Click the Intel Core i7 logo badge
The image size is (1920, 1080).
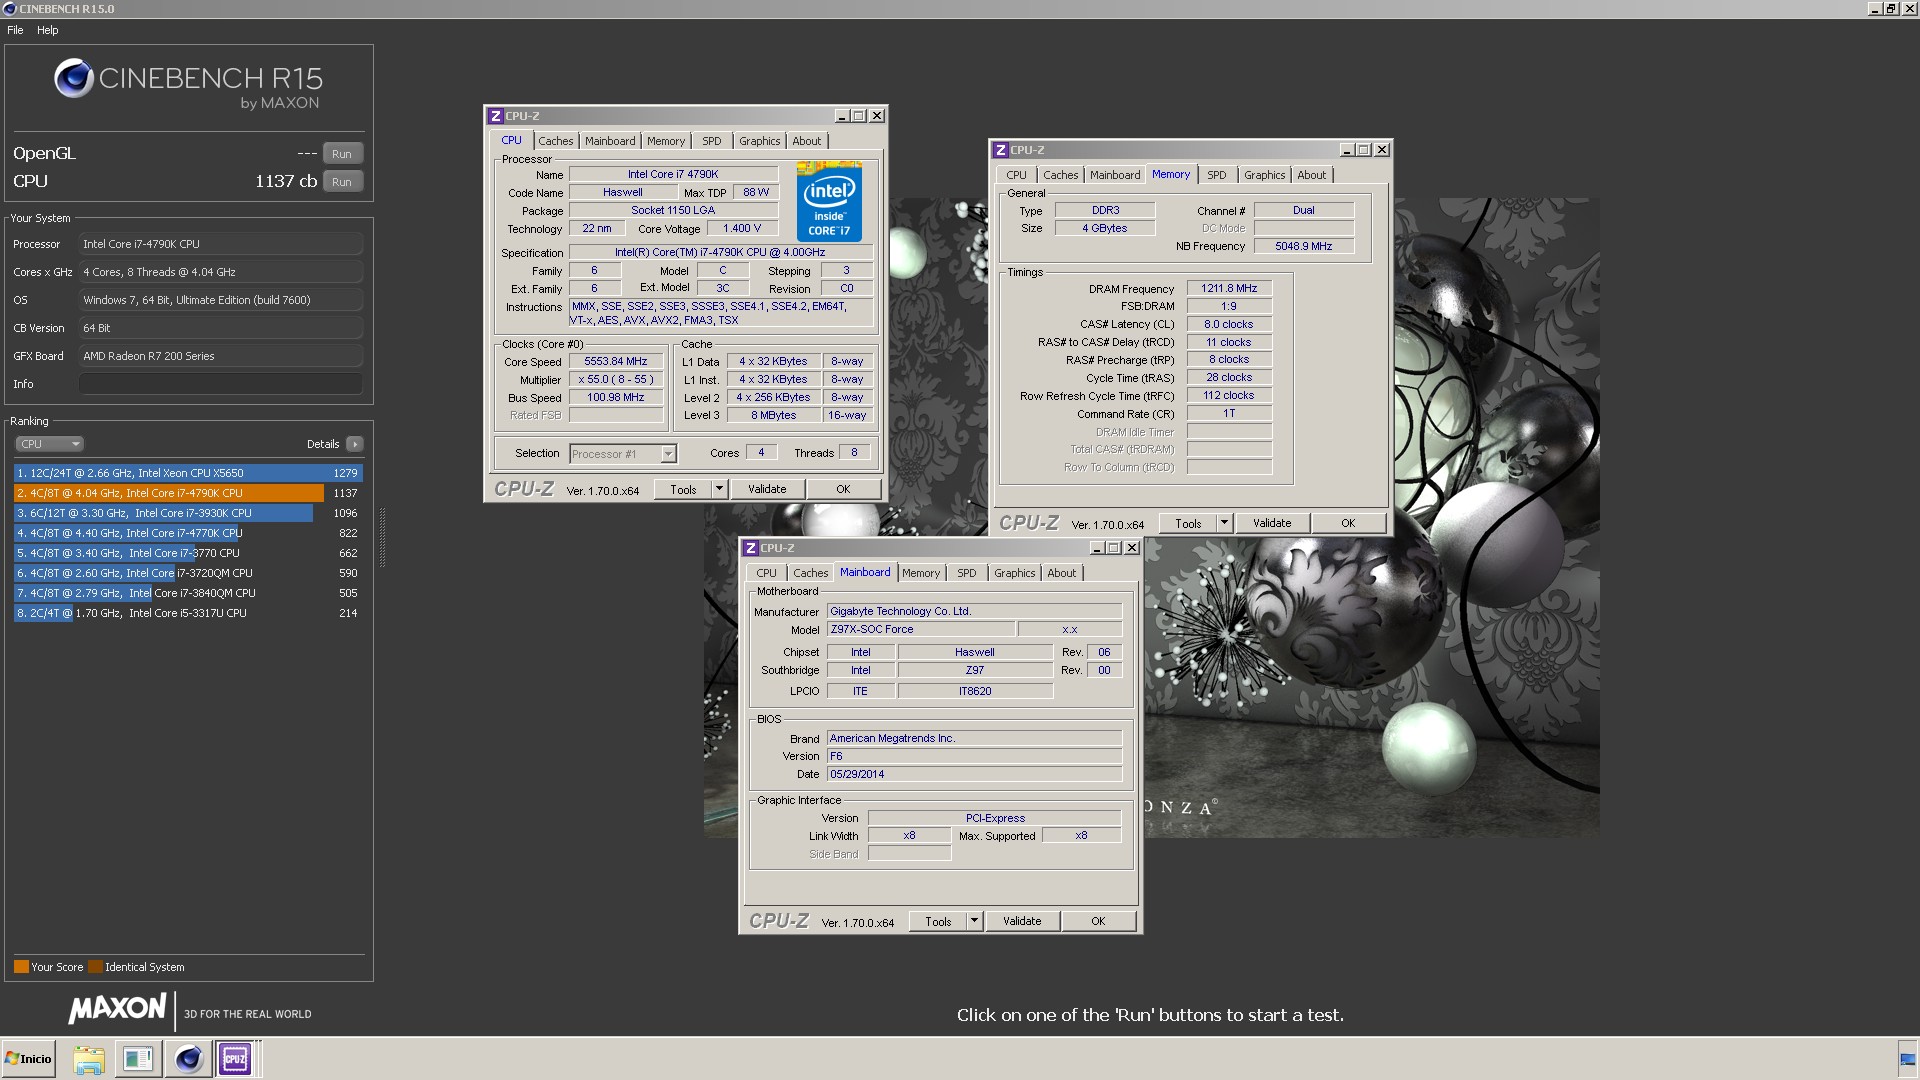(829, 201)
